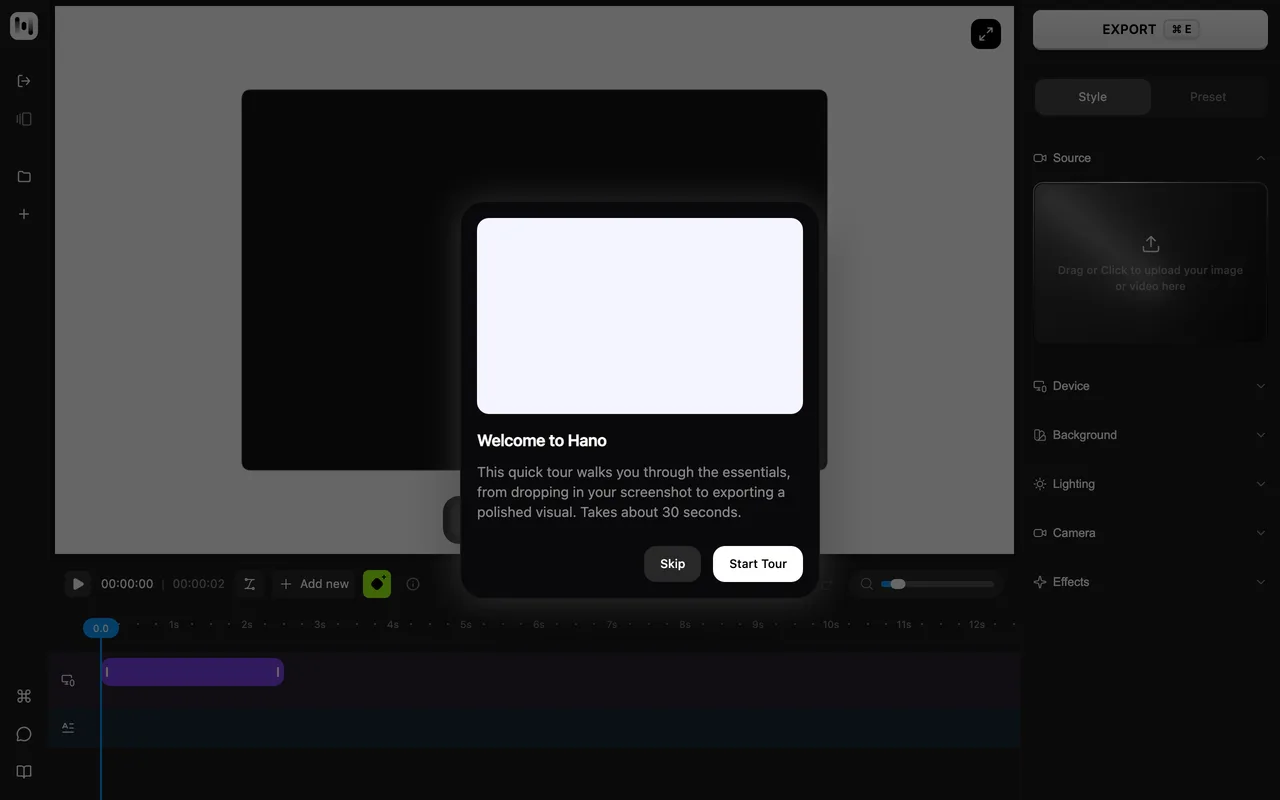Screen dimensions: 1280x800
Task: Expand the Background section
Action: pyautogui.click(x=1150, y=435)
